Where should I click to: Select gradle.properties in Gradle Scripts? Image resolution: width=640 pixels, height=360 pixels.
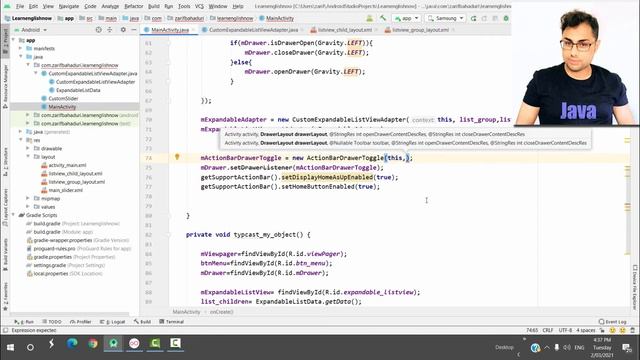click(x=54, y=257)
